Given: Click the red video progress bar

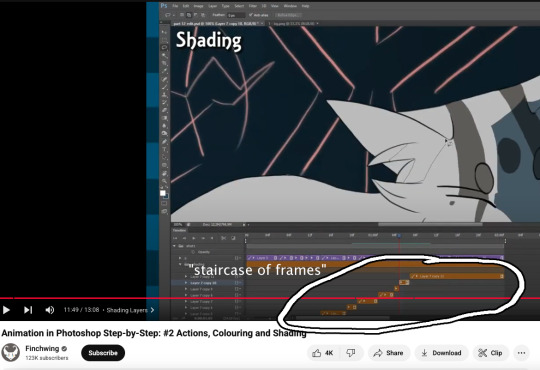Looking at the screenshot, I should 270,298.
